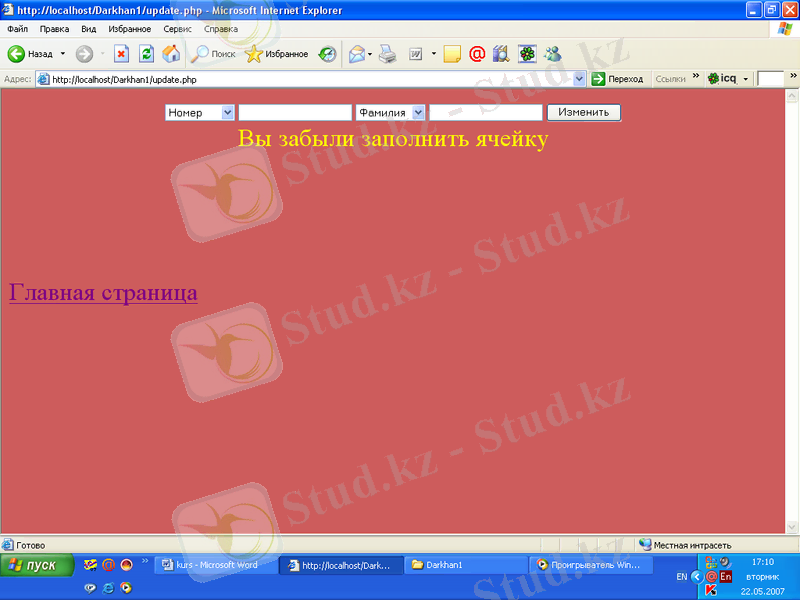Click the Research toolbar icon

point(501,54)
